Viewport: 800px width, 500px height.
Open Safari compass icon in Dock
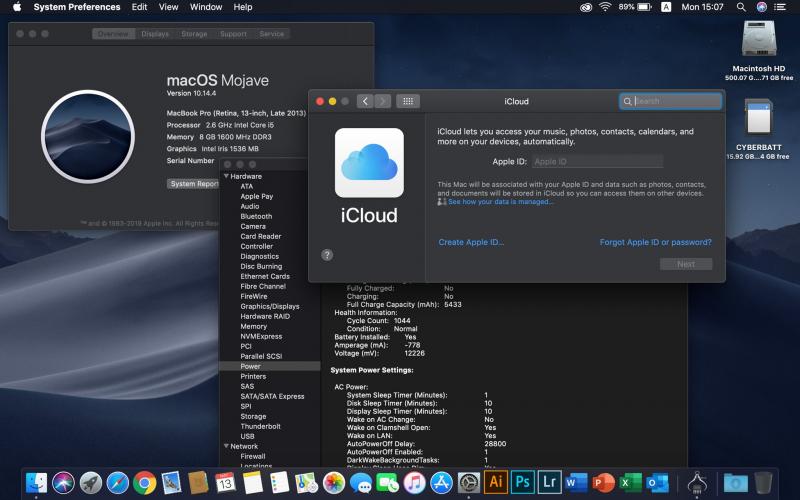coord(117,483)
